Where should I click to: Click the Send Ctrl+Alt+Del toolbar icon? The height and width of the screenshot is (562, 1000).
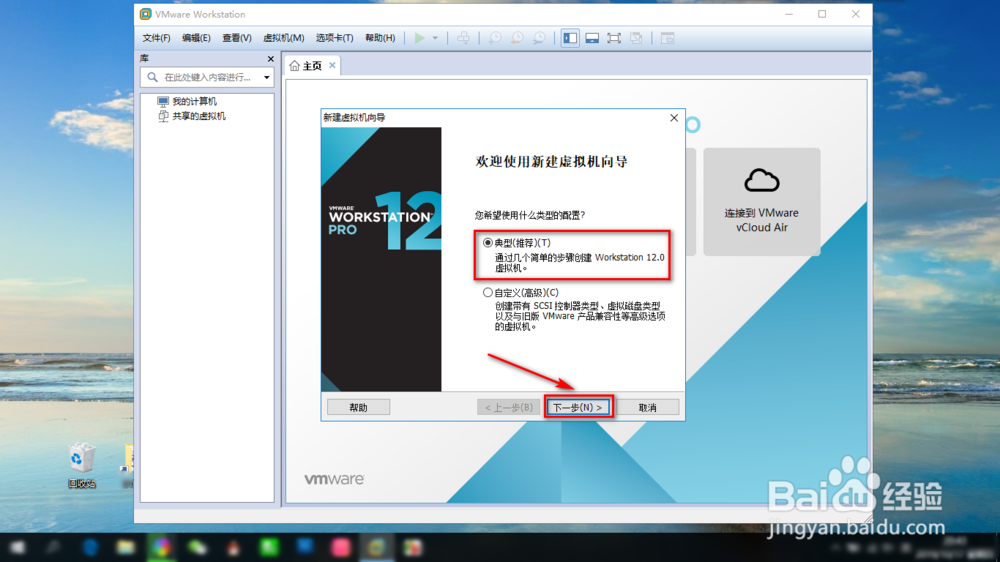tap(464, 38)
